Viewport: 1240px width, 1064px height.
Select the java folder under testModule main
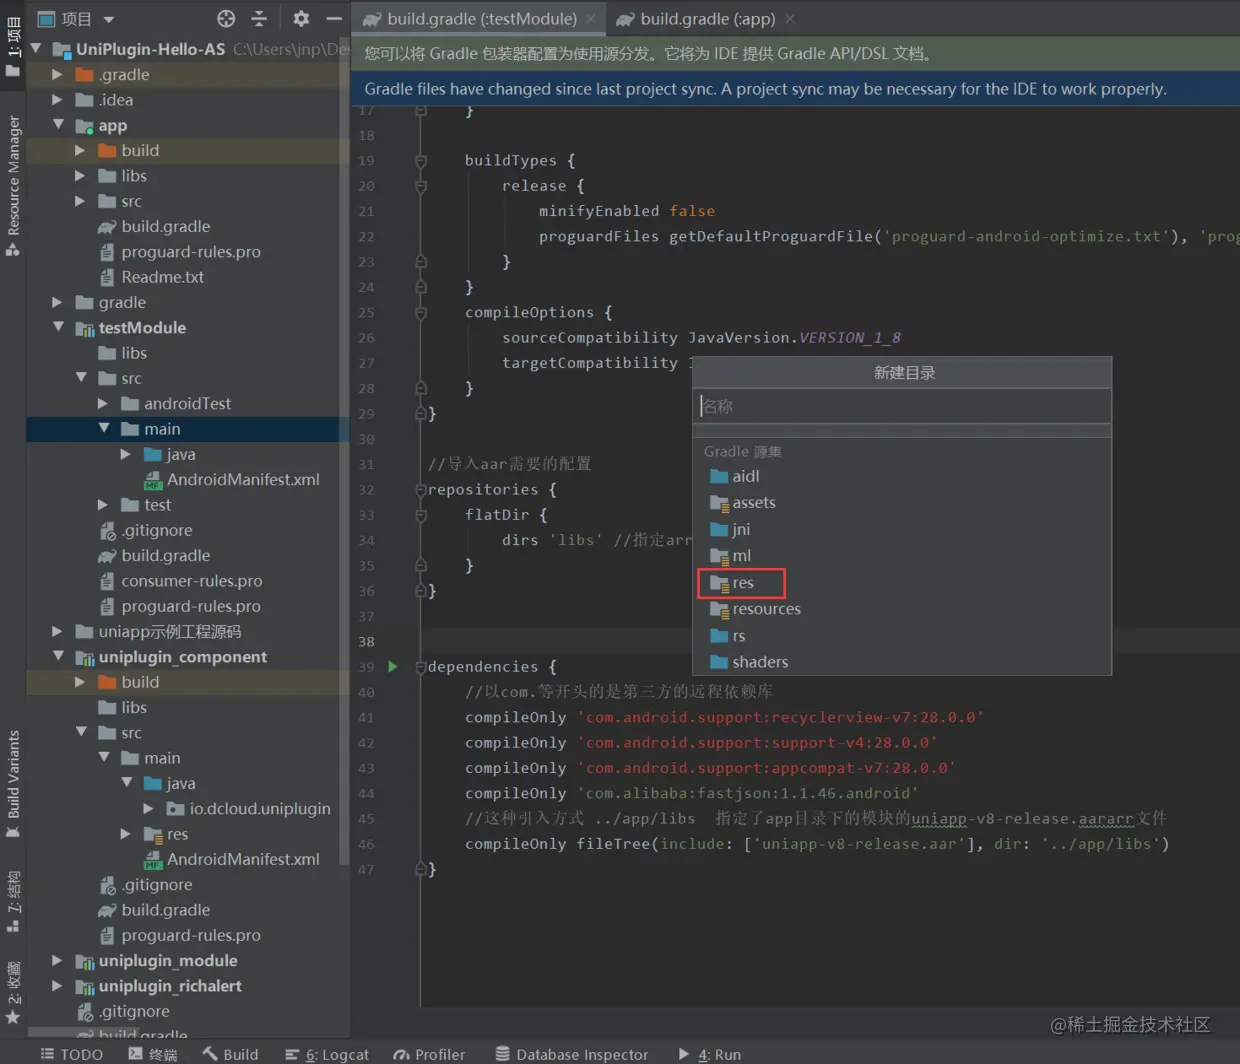pyautogui.click(x=170, y=454)
